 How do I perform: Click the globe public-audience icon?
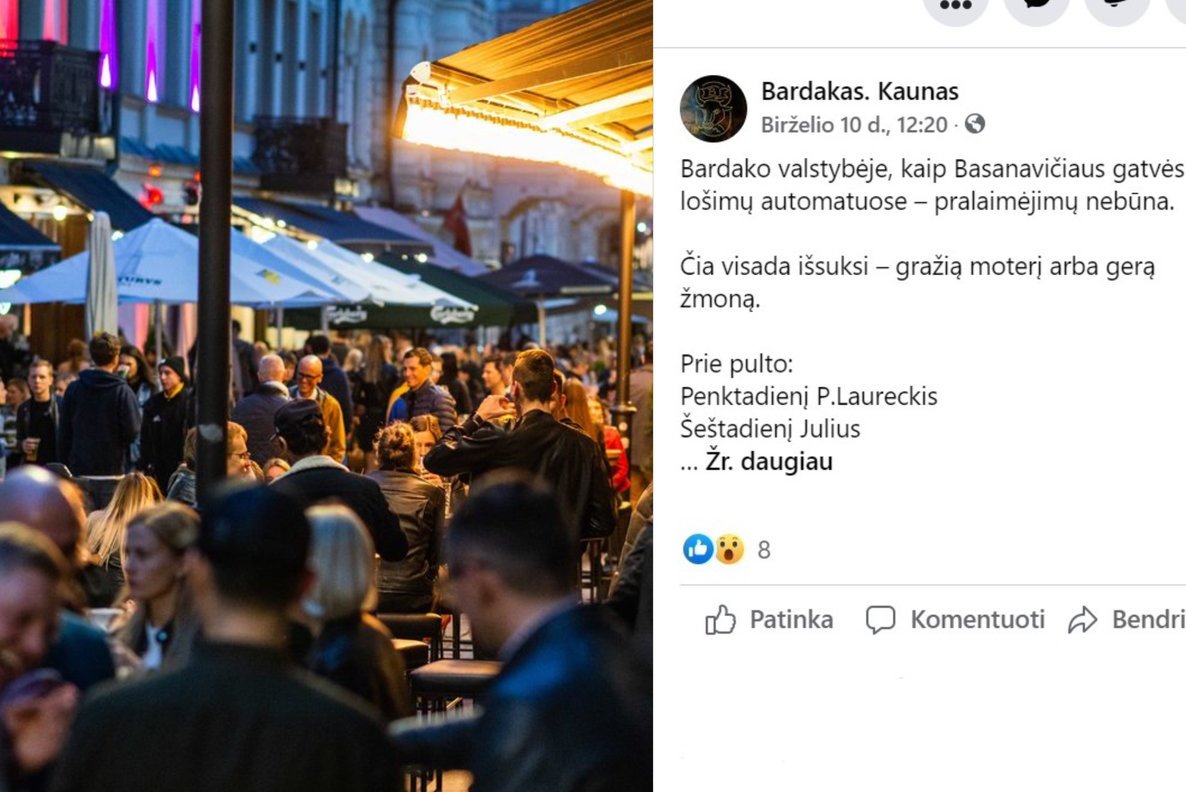tap(975, 124)
